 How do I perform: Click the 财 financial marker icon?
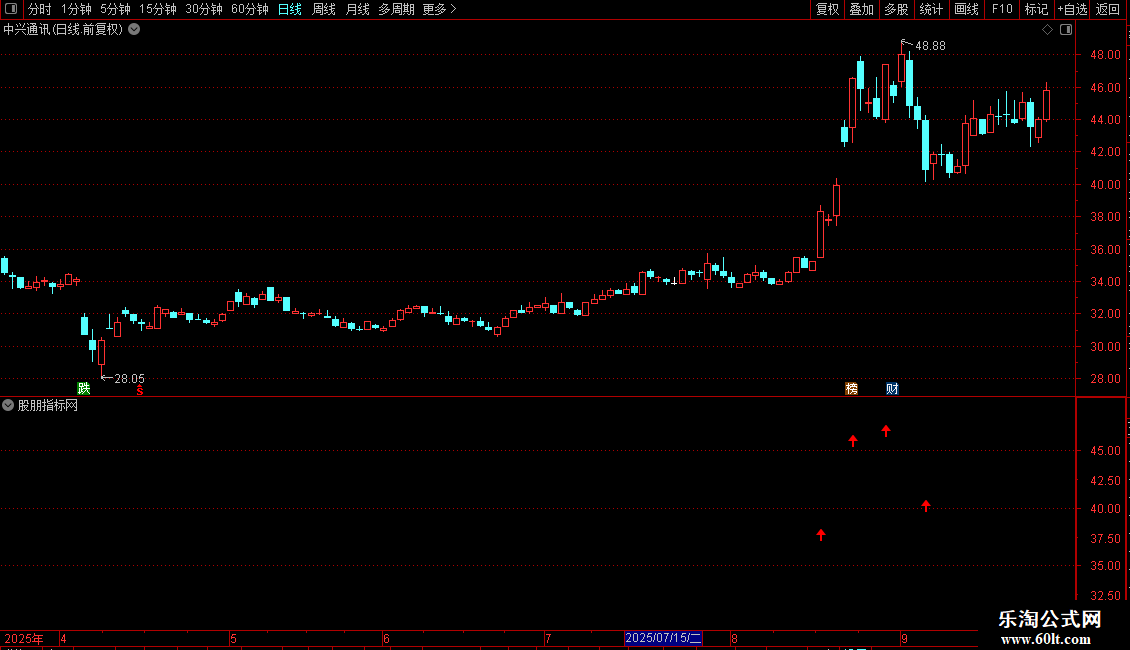tap(892, 388)
